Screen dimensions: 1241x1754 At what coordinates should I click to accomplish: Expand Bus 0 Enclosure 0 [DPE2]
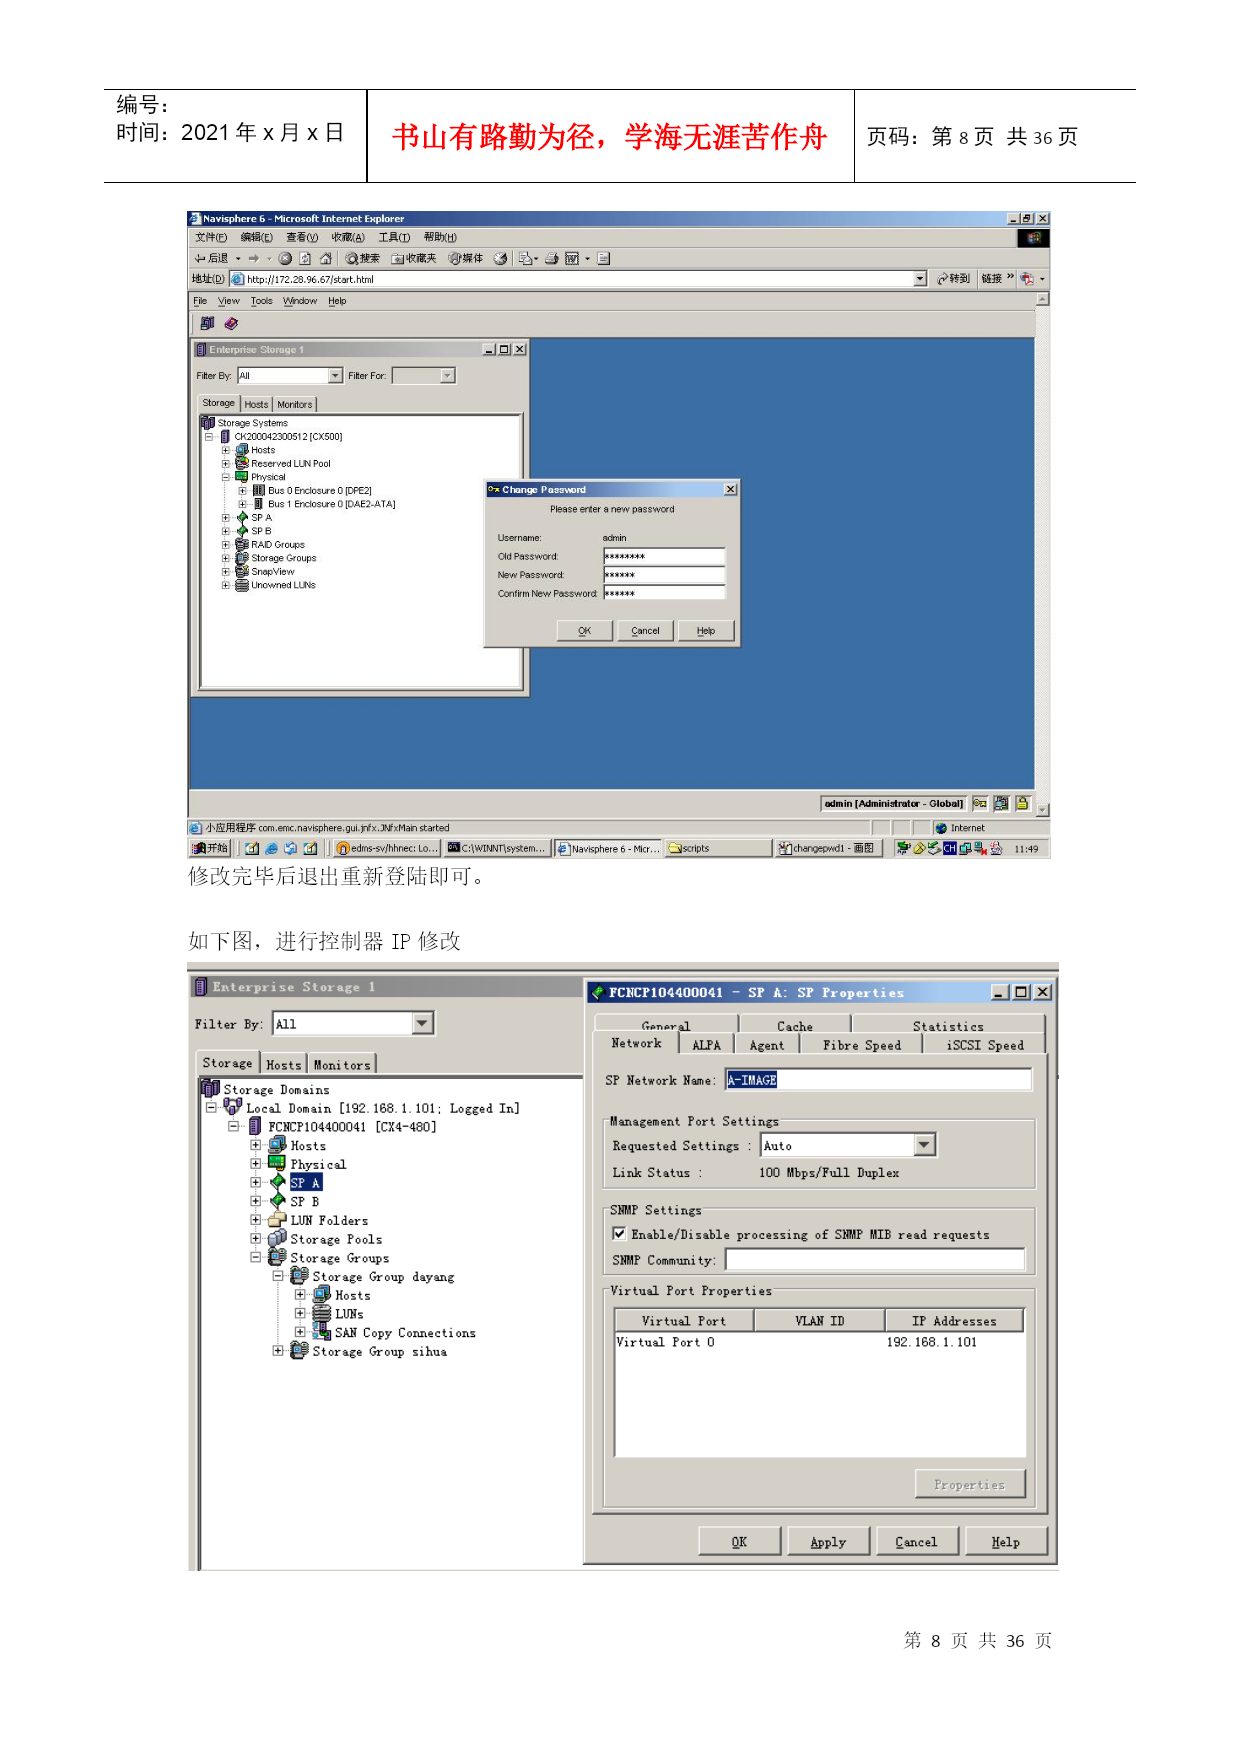tap(242, 490)
